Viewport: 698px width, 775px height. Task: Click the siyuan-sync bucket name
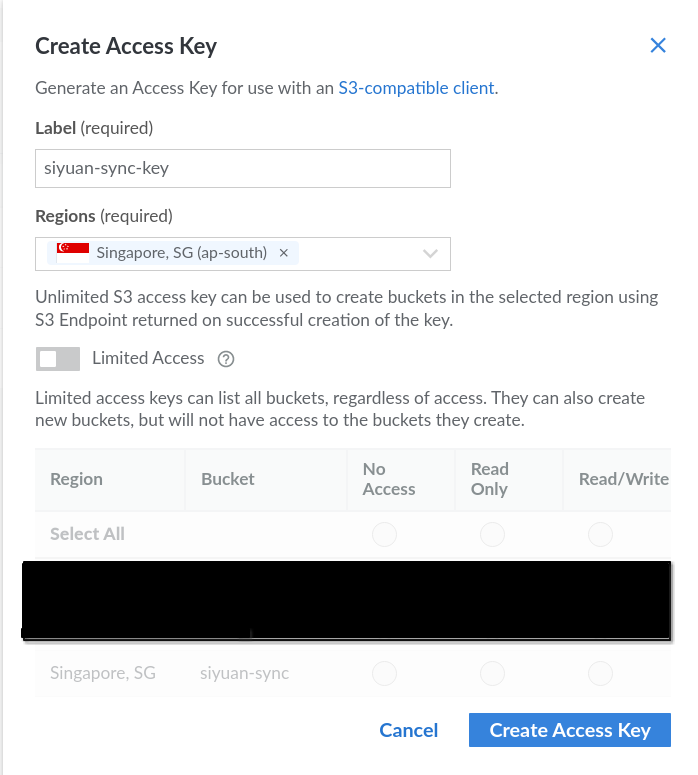(245, 673)
